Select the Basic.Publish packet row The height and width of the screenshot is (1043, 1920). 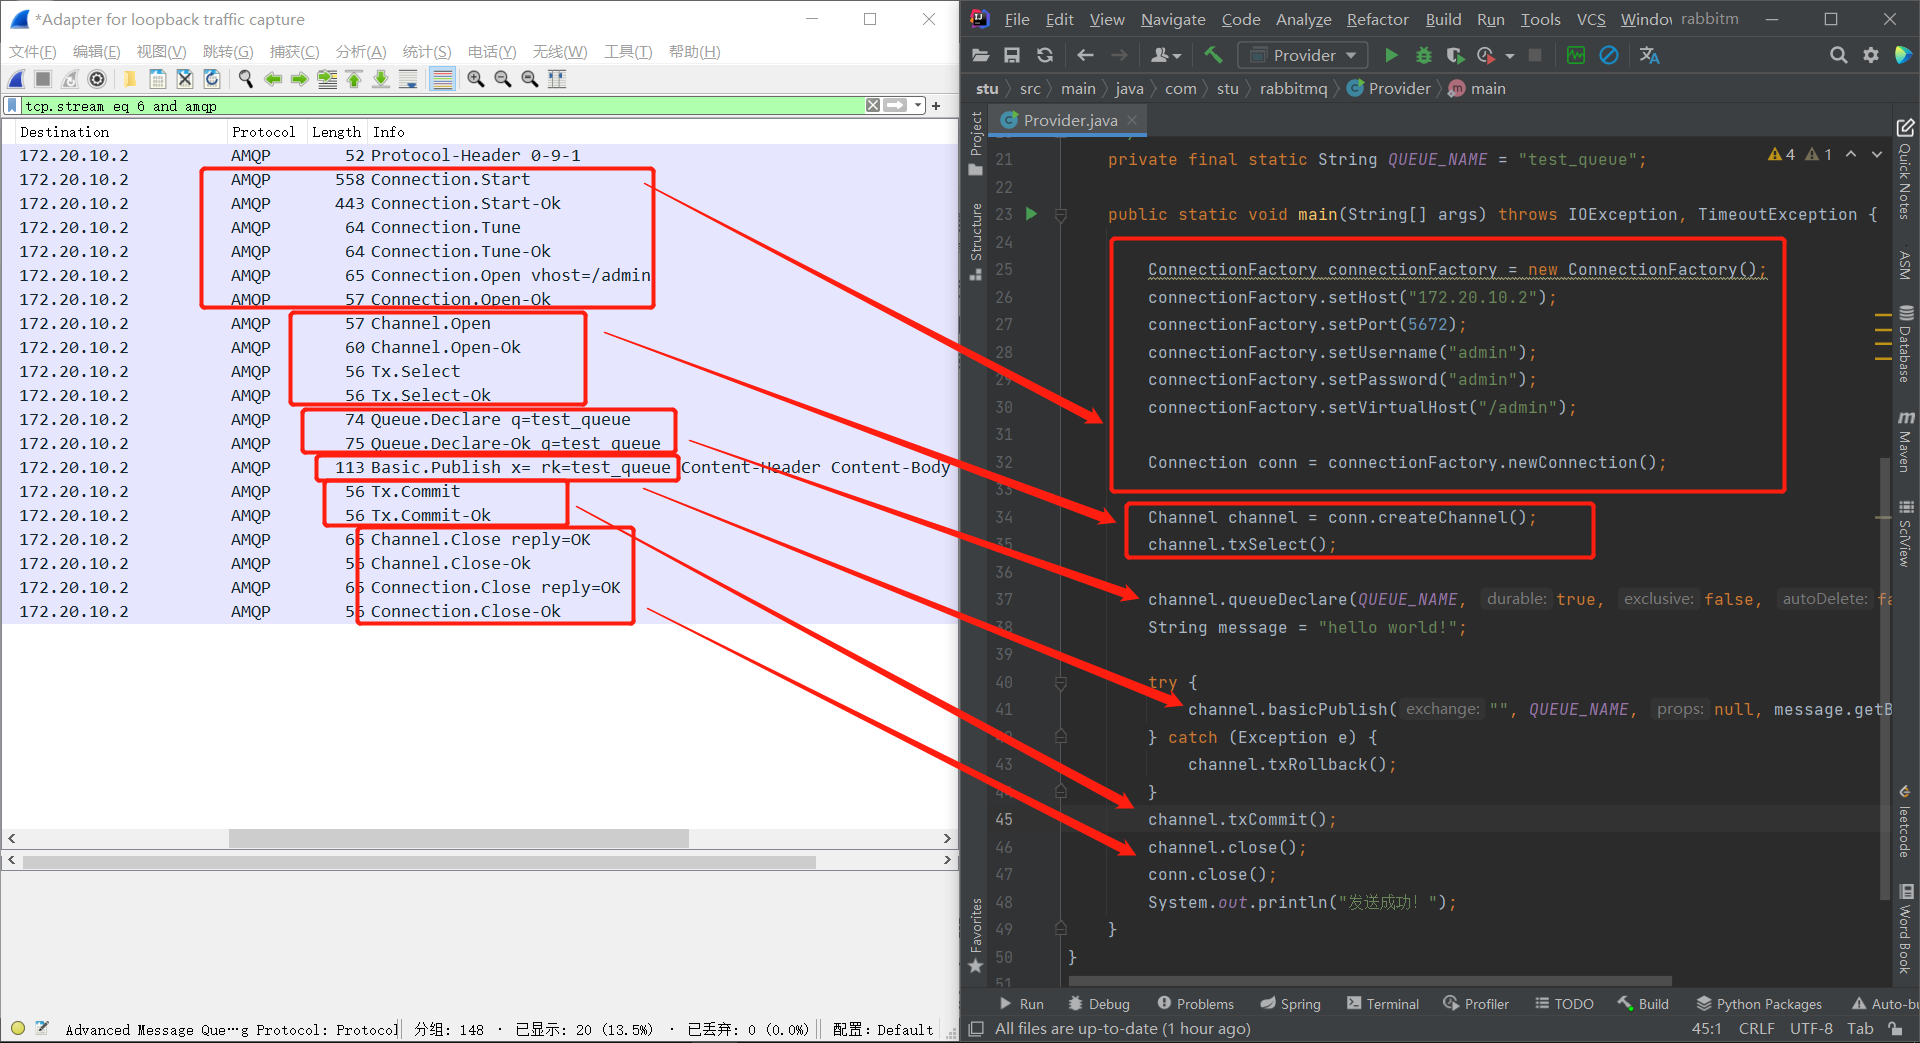[x=480, y=467]
